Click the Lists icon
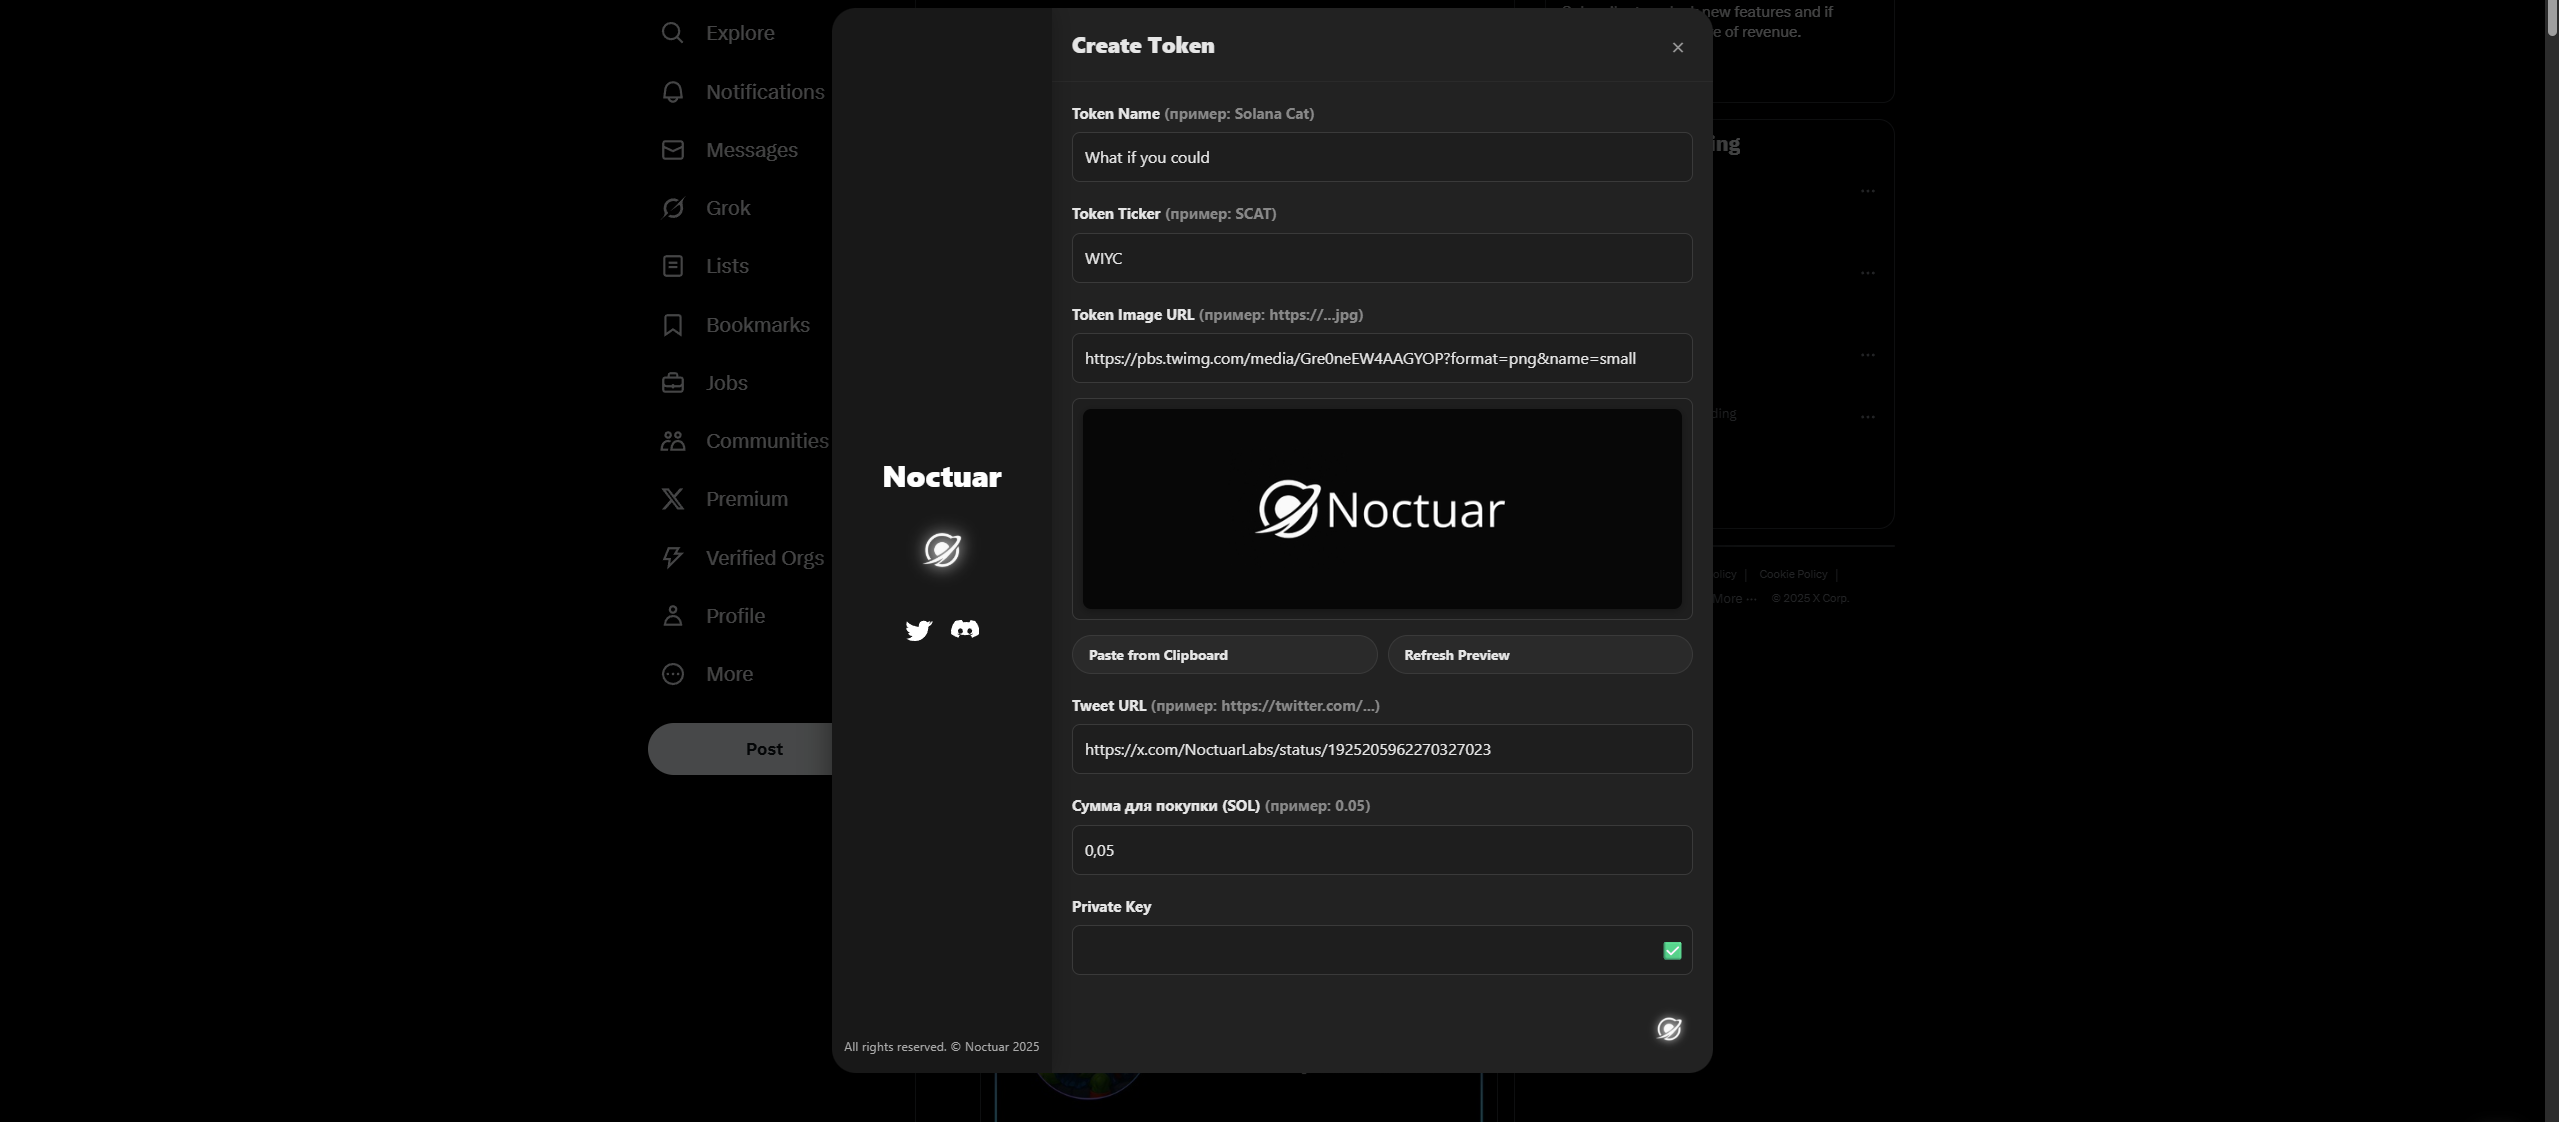This screenshot has height=1122, width=2559. tap(672, 266)
